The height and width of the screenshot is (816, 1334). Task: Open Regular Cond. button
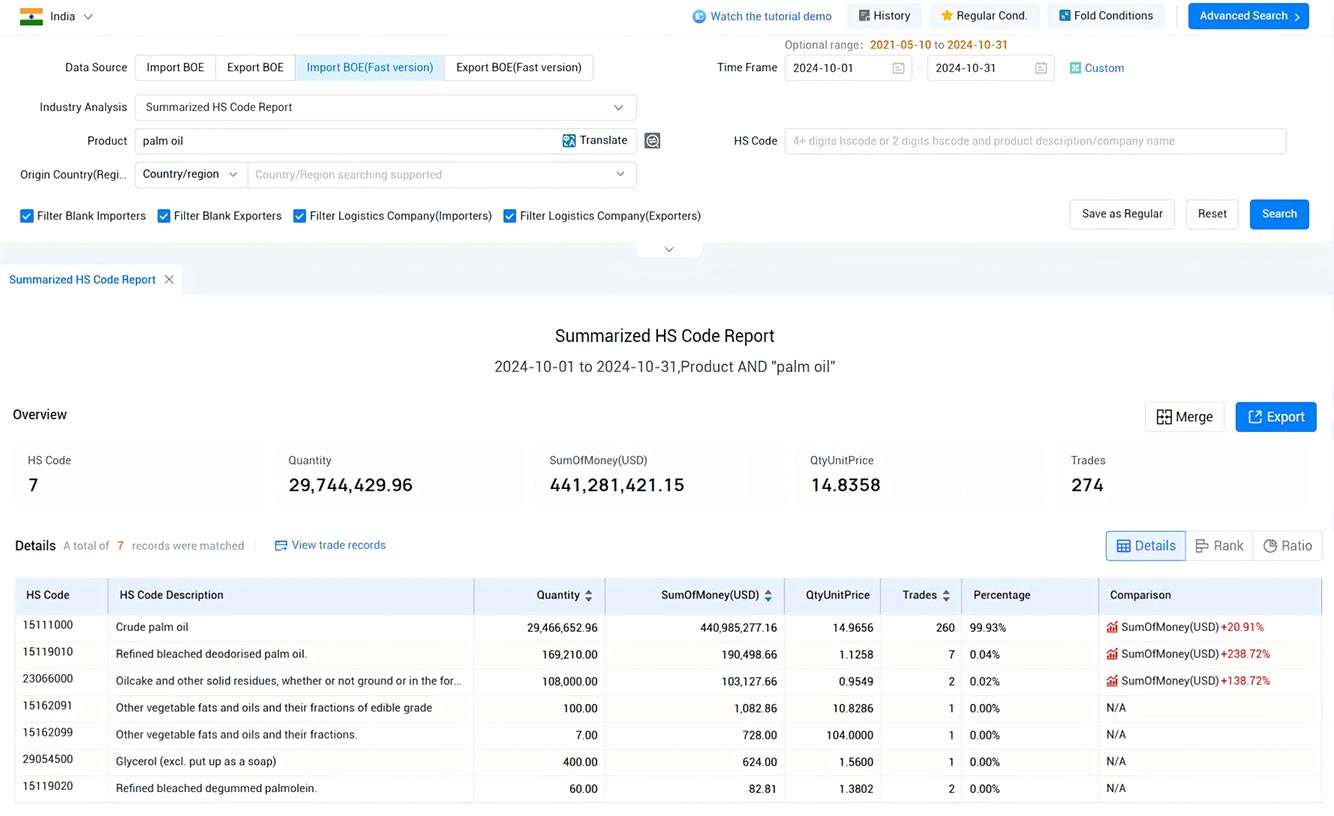pos(984,16)
